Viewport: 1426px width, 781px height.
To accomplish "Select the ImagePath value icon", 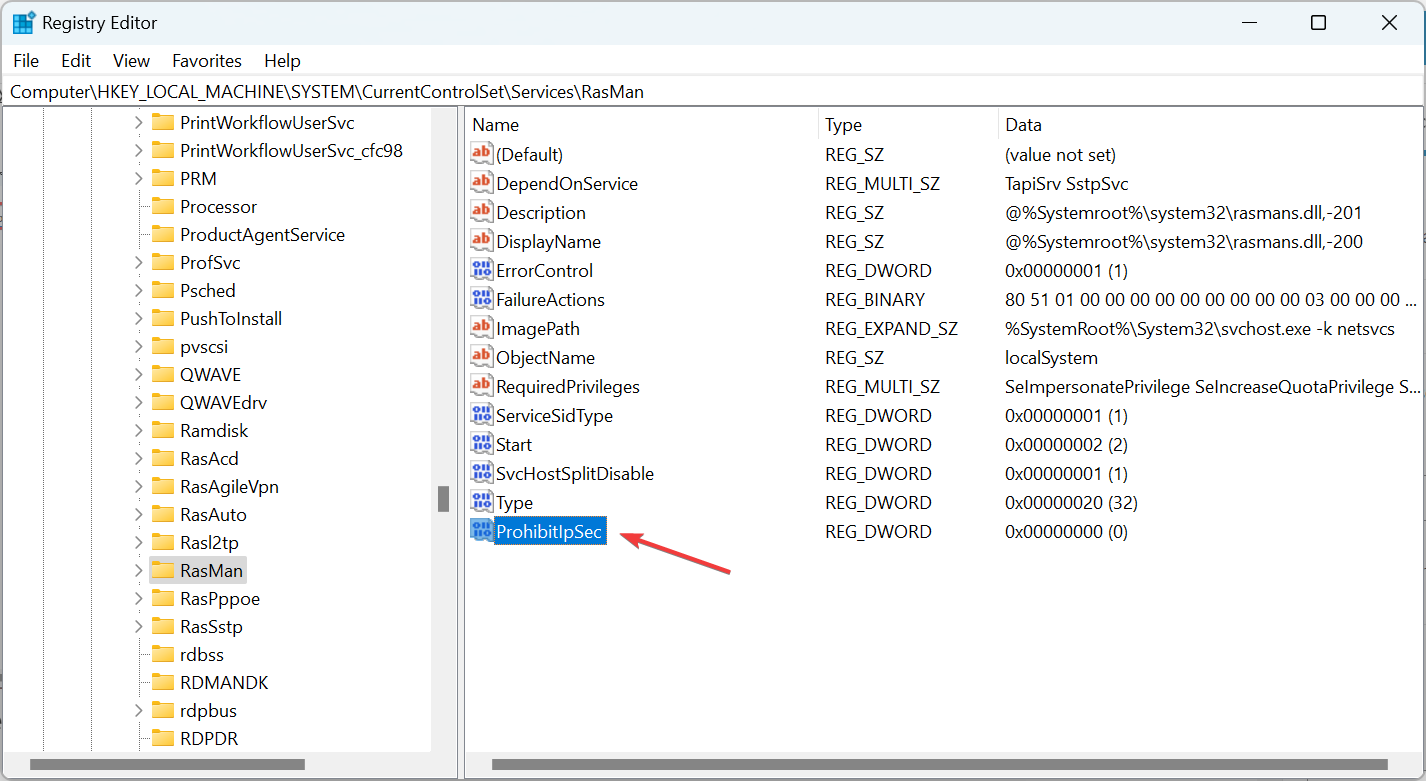I will tap(482, 328).
